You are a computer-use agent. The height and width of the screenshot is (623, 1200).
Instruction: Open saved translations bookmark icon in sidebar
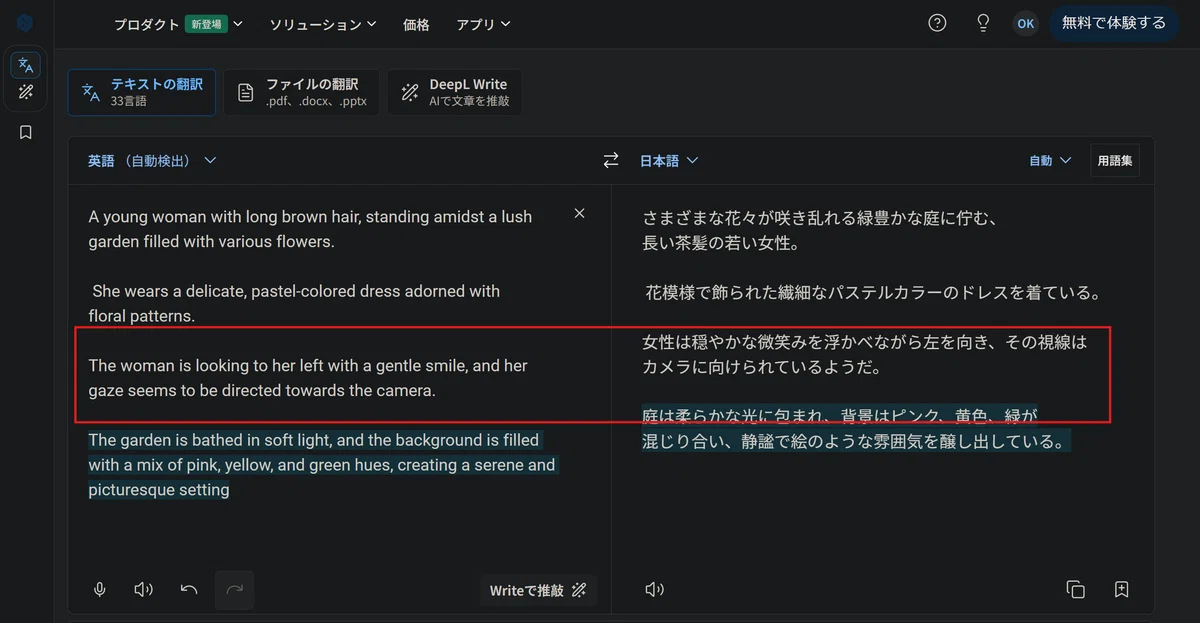point(26,132)
